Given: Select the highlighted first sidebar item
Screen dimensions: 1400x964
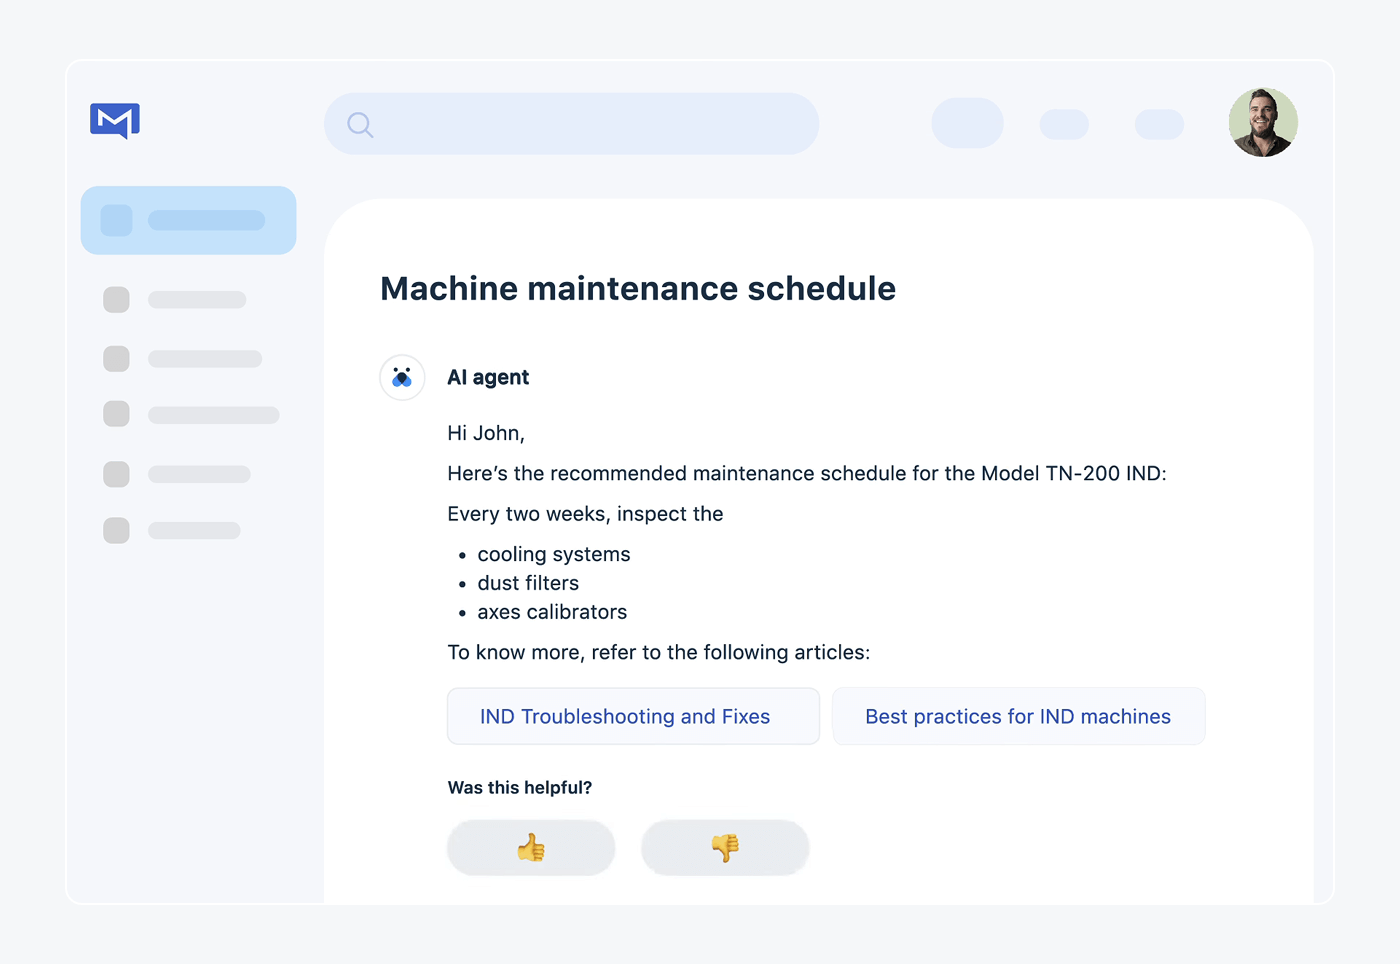Looking at the screenshot, I should point(188,220).
